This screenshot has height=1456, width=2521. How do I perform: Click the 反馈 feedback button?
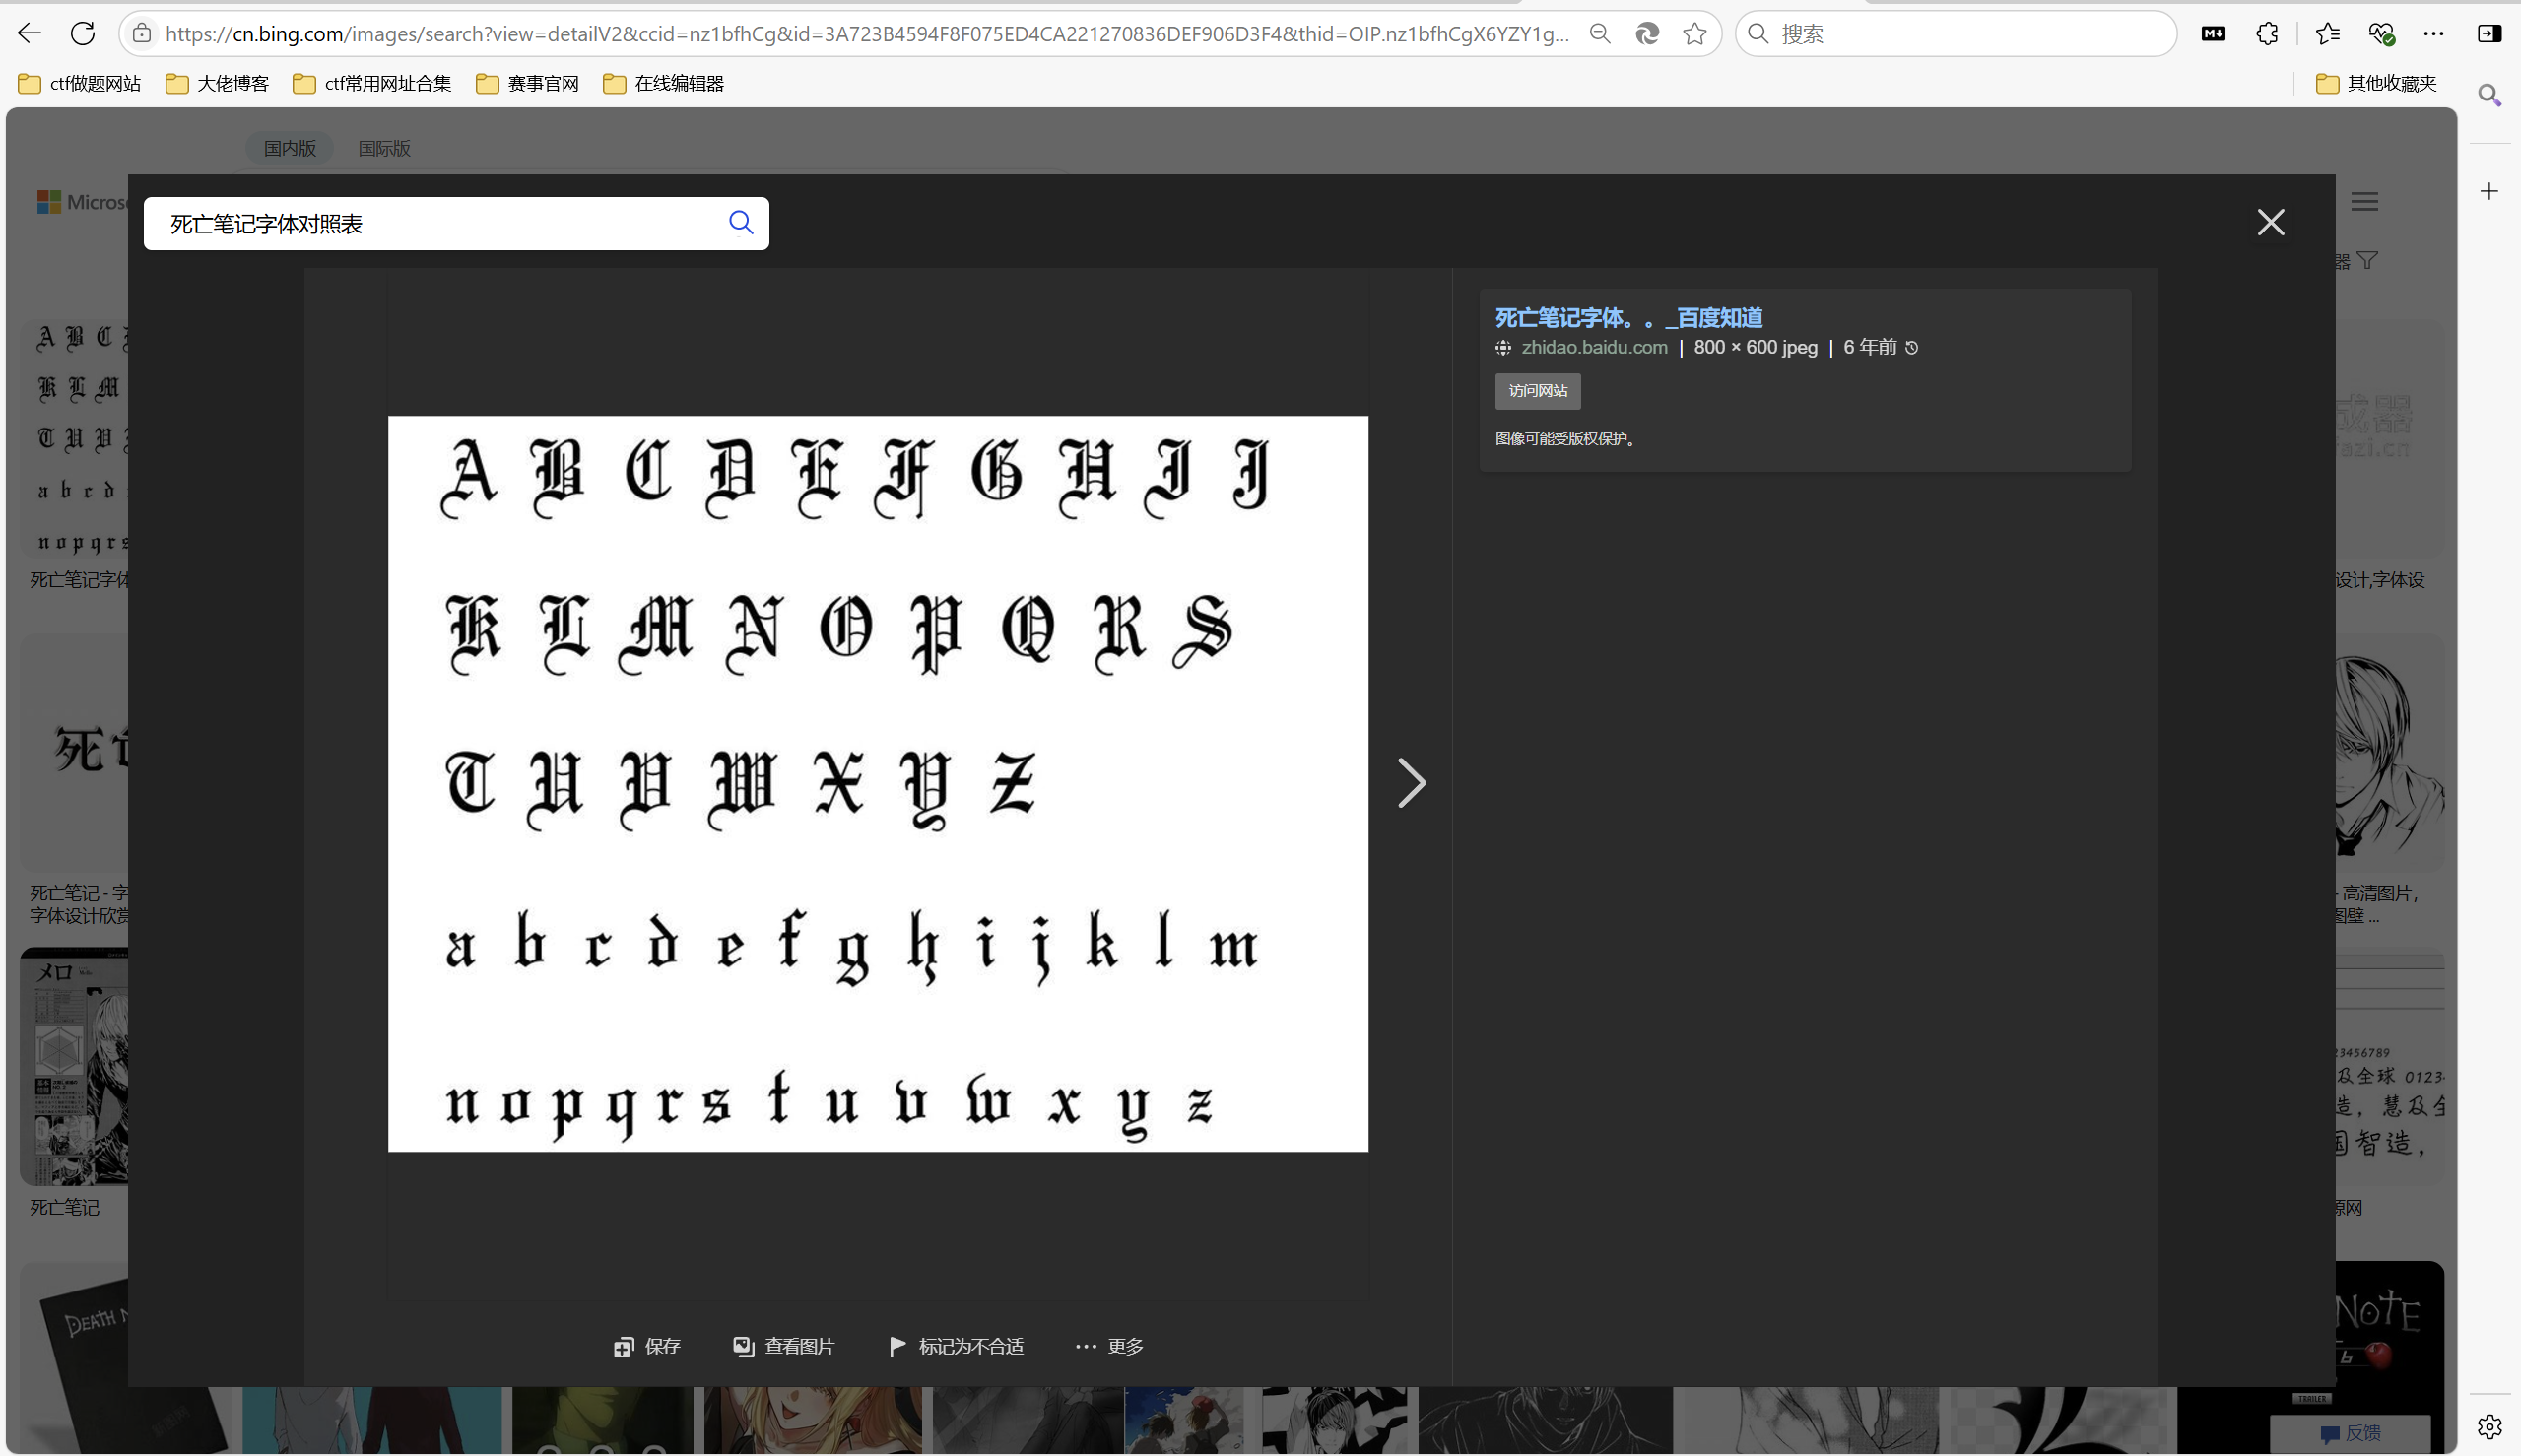tap(2351, 1433)
